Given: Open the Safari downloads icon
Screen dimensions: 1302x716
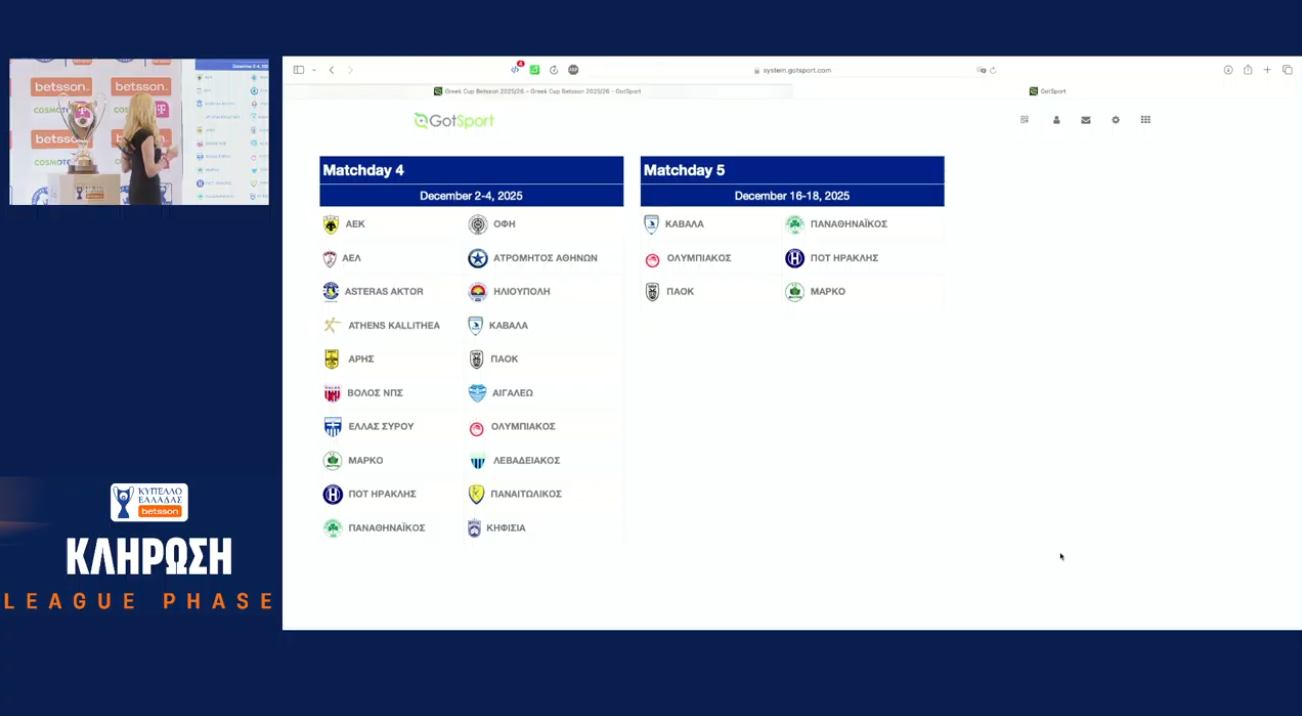Looking at the screenshot, I should pos(1228,70).
